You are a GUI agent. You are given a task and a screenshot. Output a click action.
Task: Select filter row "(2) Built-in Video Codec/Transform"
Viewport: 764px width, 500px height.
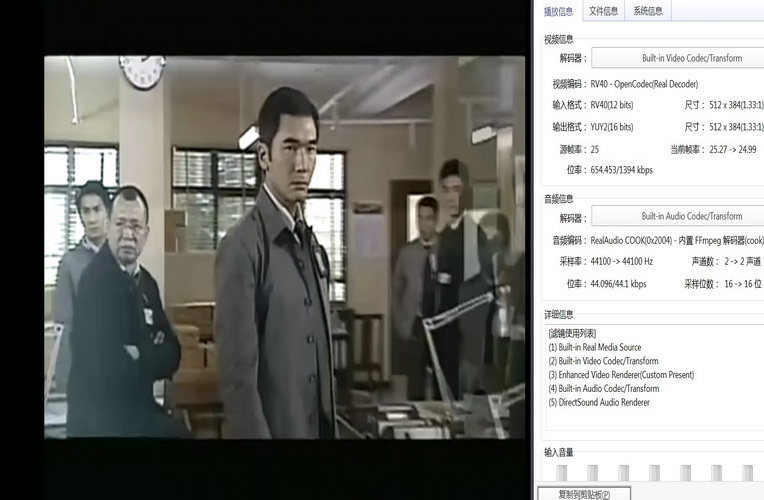pyautogui.click(x=604, y=361)
